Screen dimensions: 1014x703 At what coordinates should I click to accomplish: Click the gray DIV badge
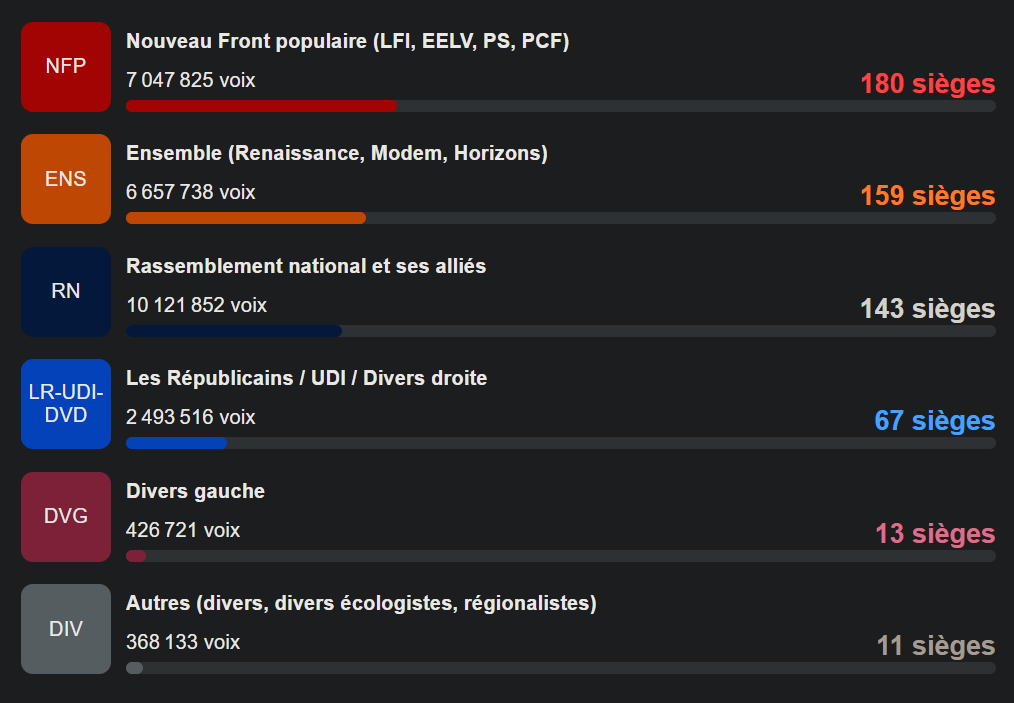[x=66, y=629]
